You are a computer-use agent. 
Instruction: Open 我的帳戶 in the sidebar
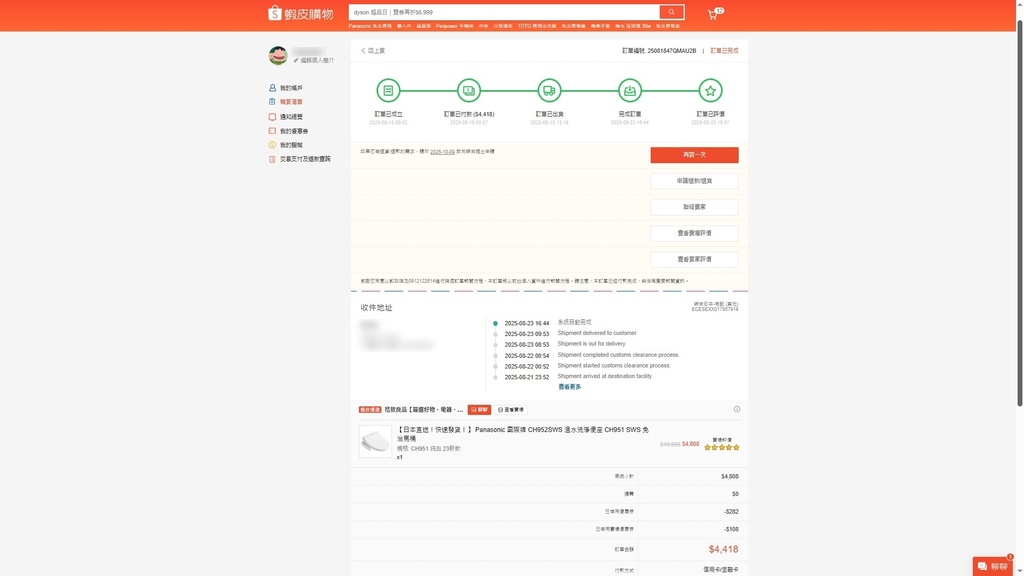click(291, 88)
